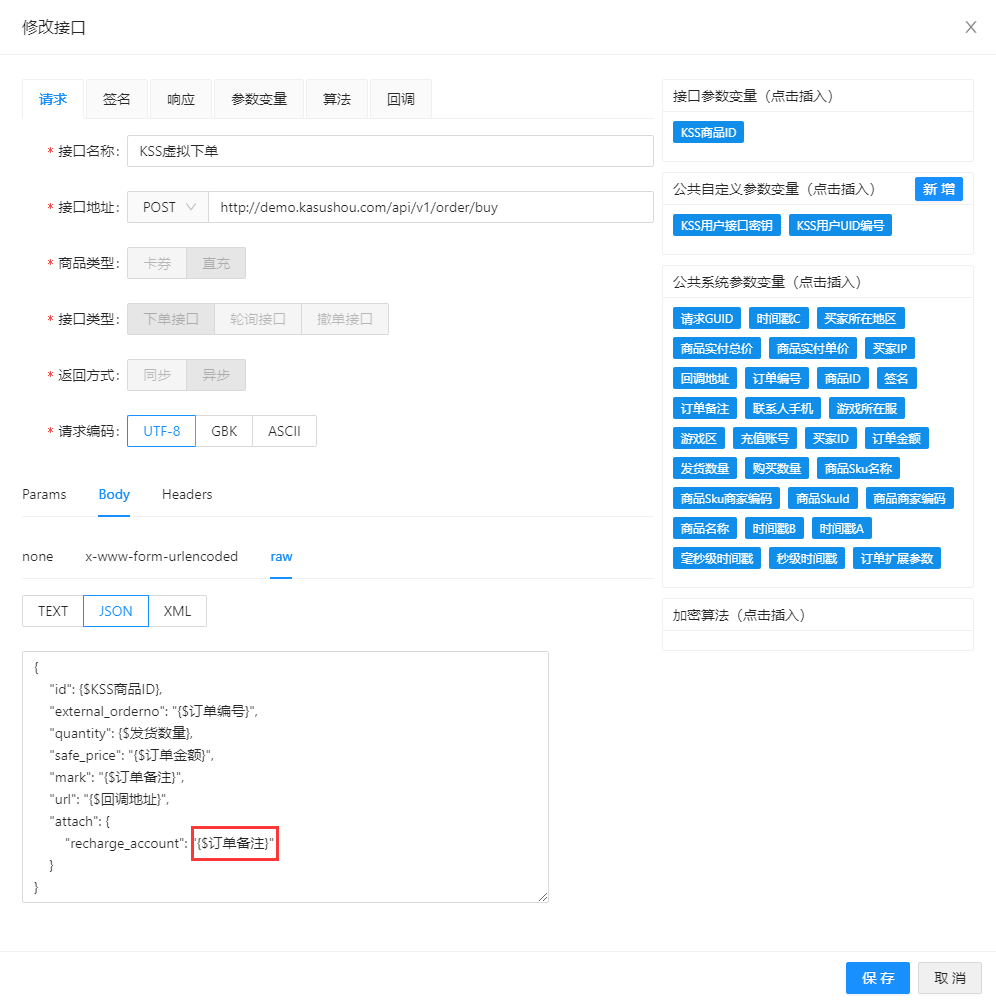Go to the 参数变量 tab
996x1001 pixels.
click(259, 99)
